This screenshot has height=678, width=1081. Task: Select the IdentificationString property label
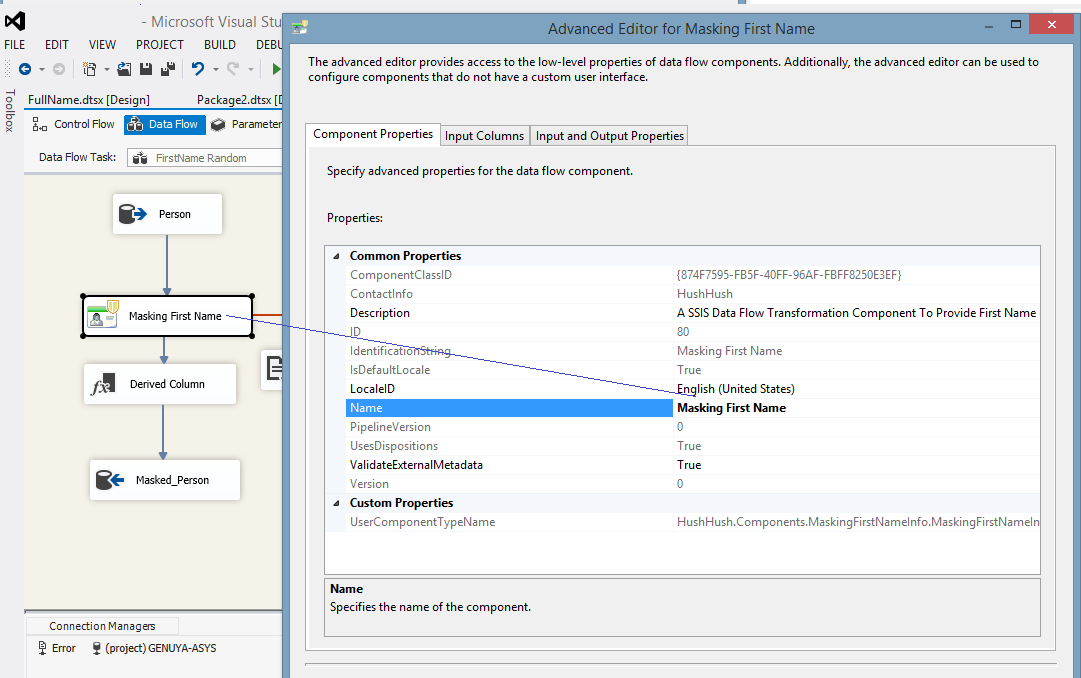[400, 351]
